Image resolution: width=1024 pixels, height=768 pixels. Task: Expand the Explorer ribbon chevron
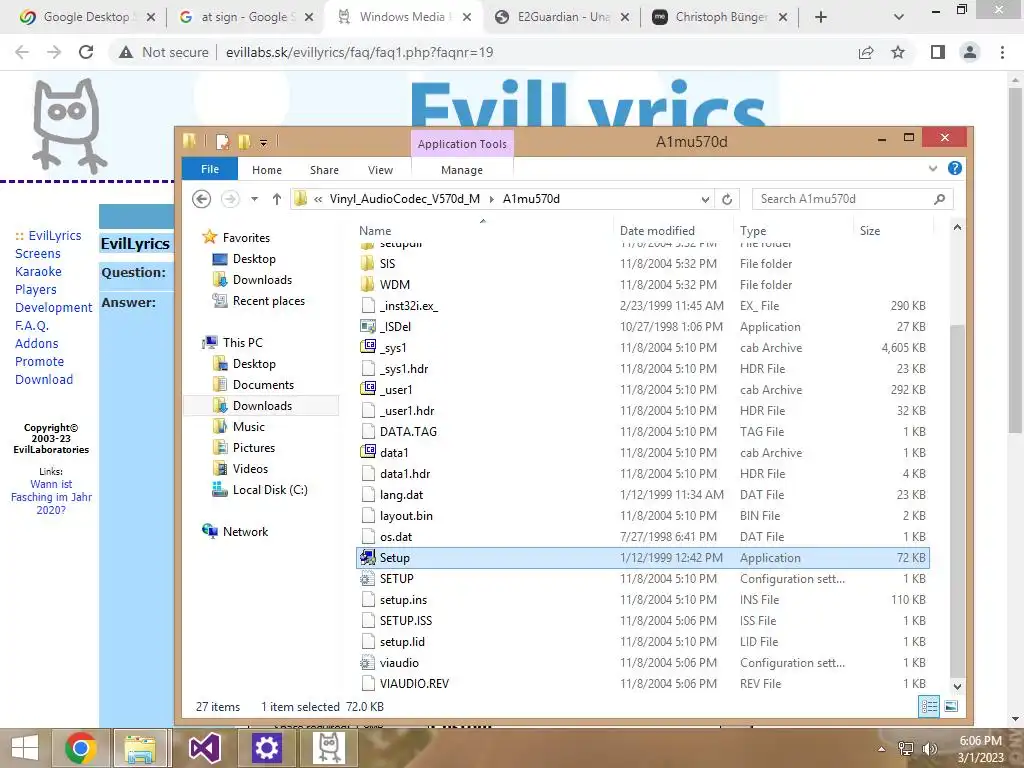(933, 168)
